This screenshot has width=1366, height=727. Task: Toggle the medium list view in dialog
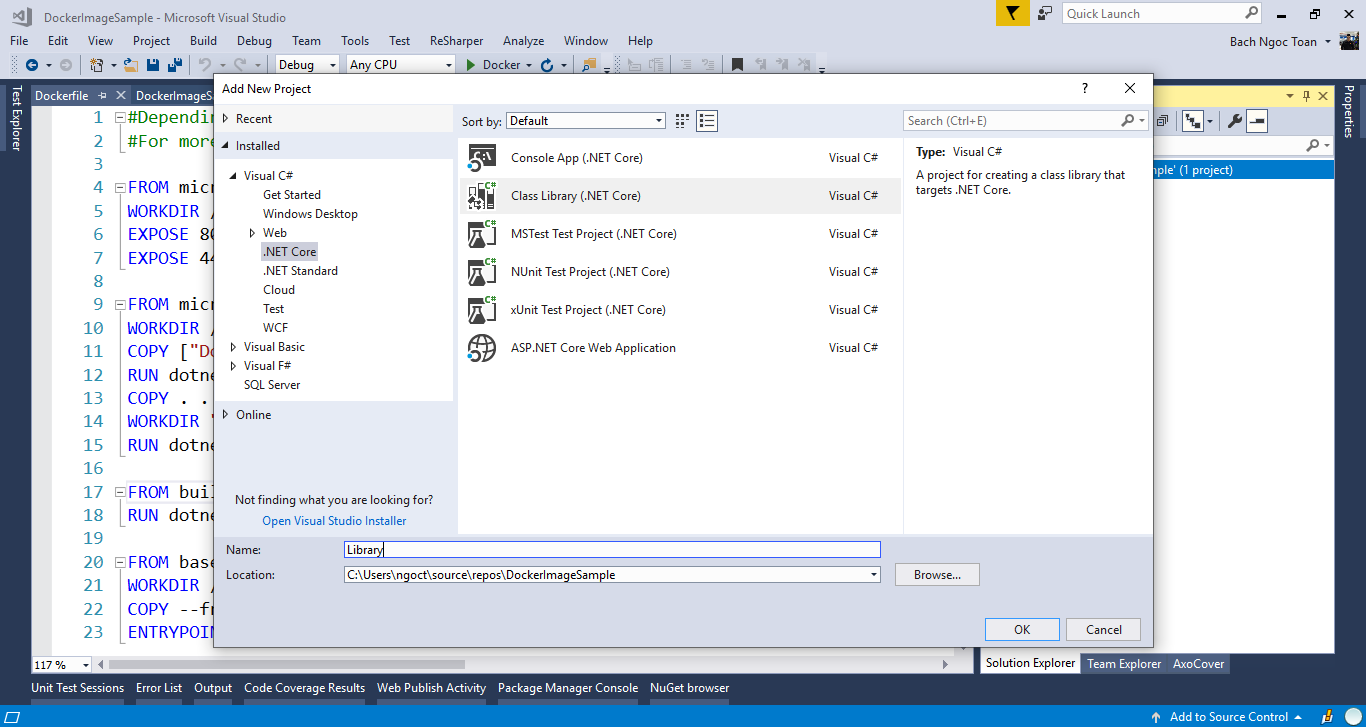tap(707, 121)
